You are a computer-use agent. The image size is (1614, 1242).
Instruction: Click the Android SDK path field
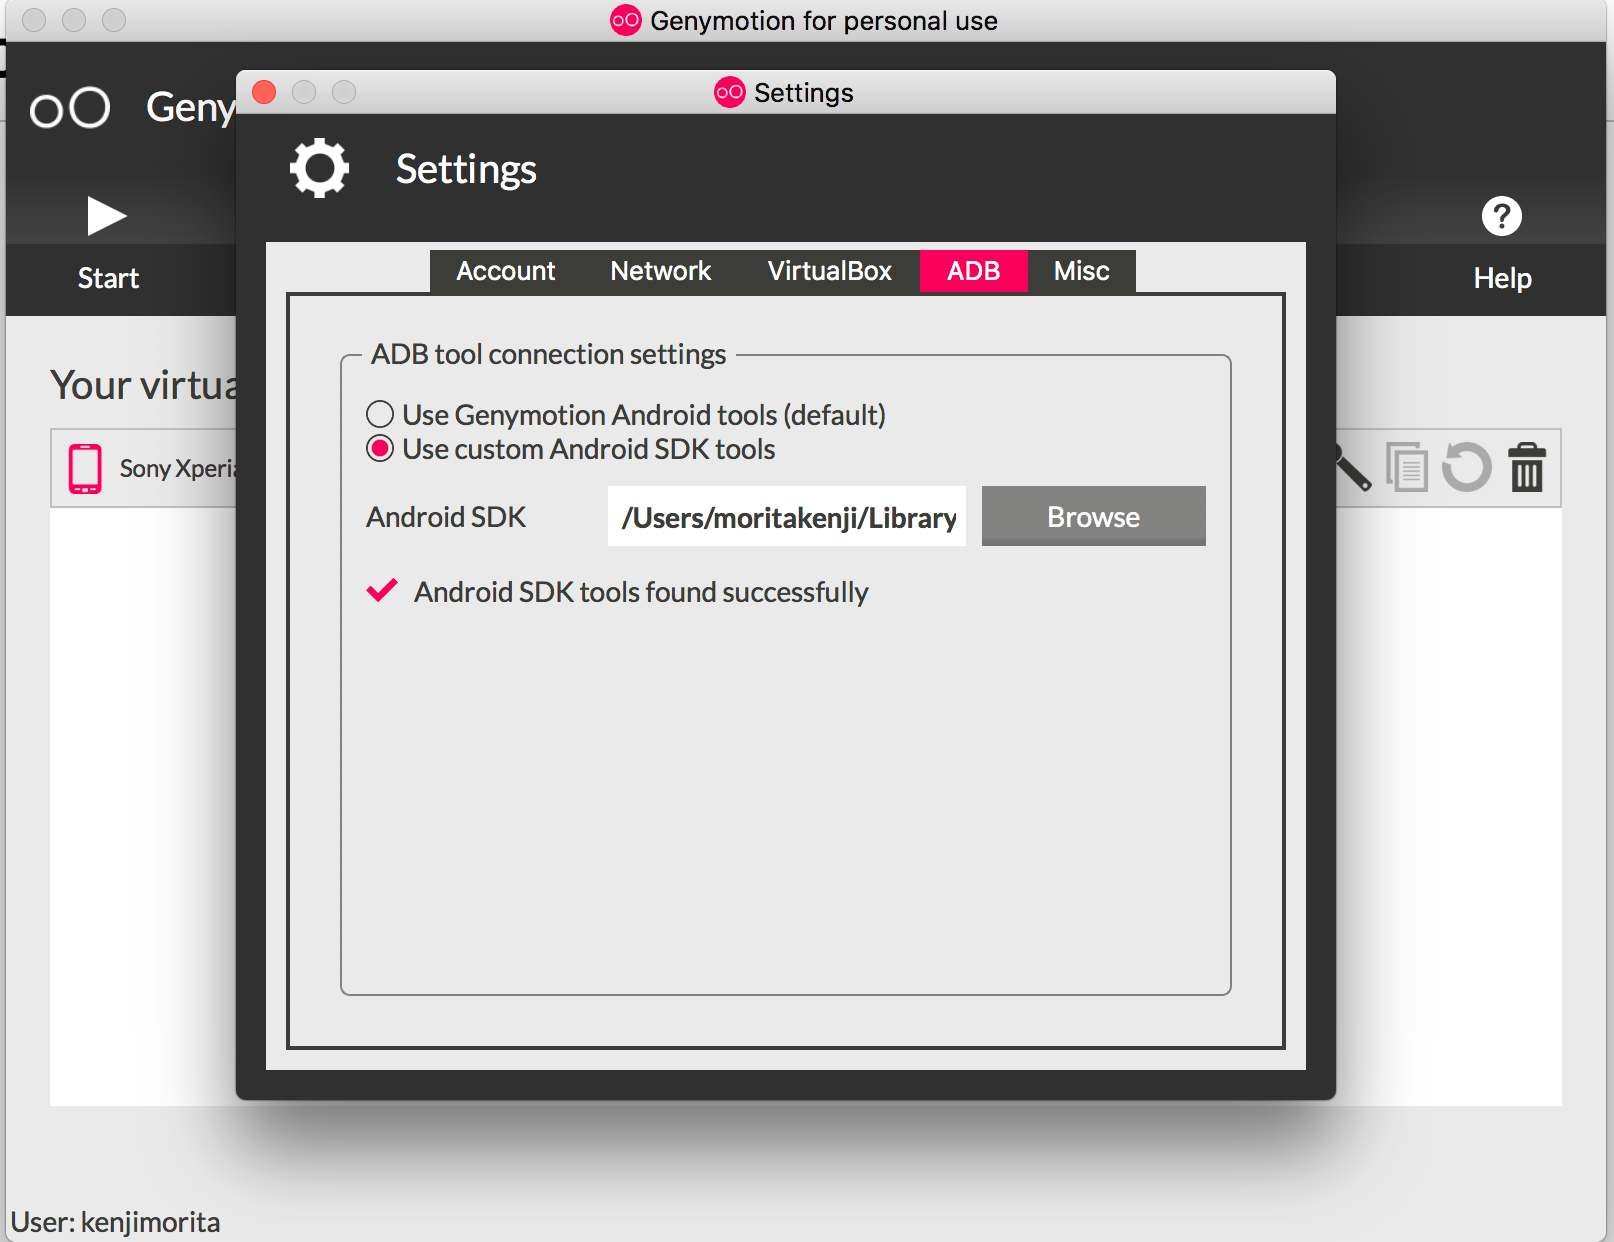coord(787,516)
